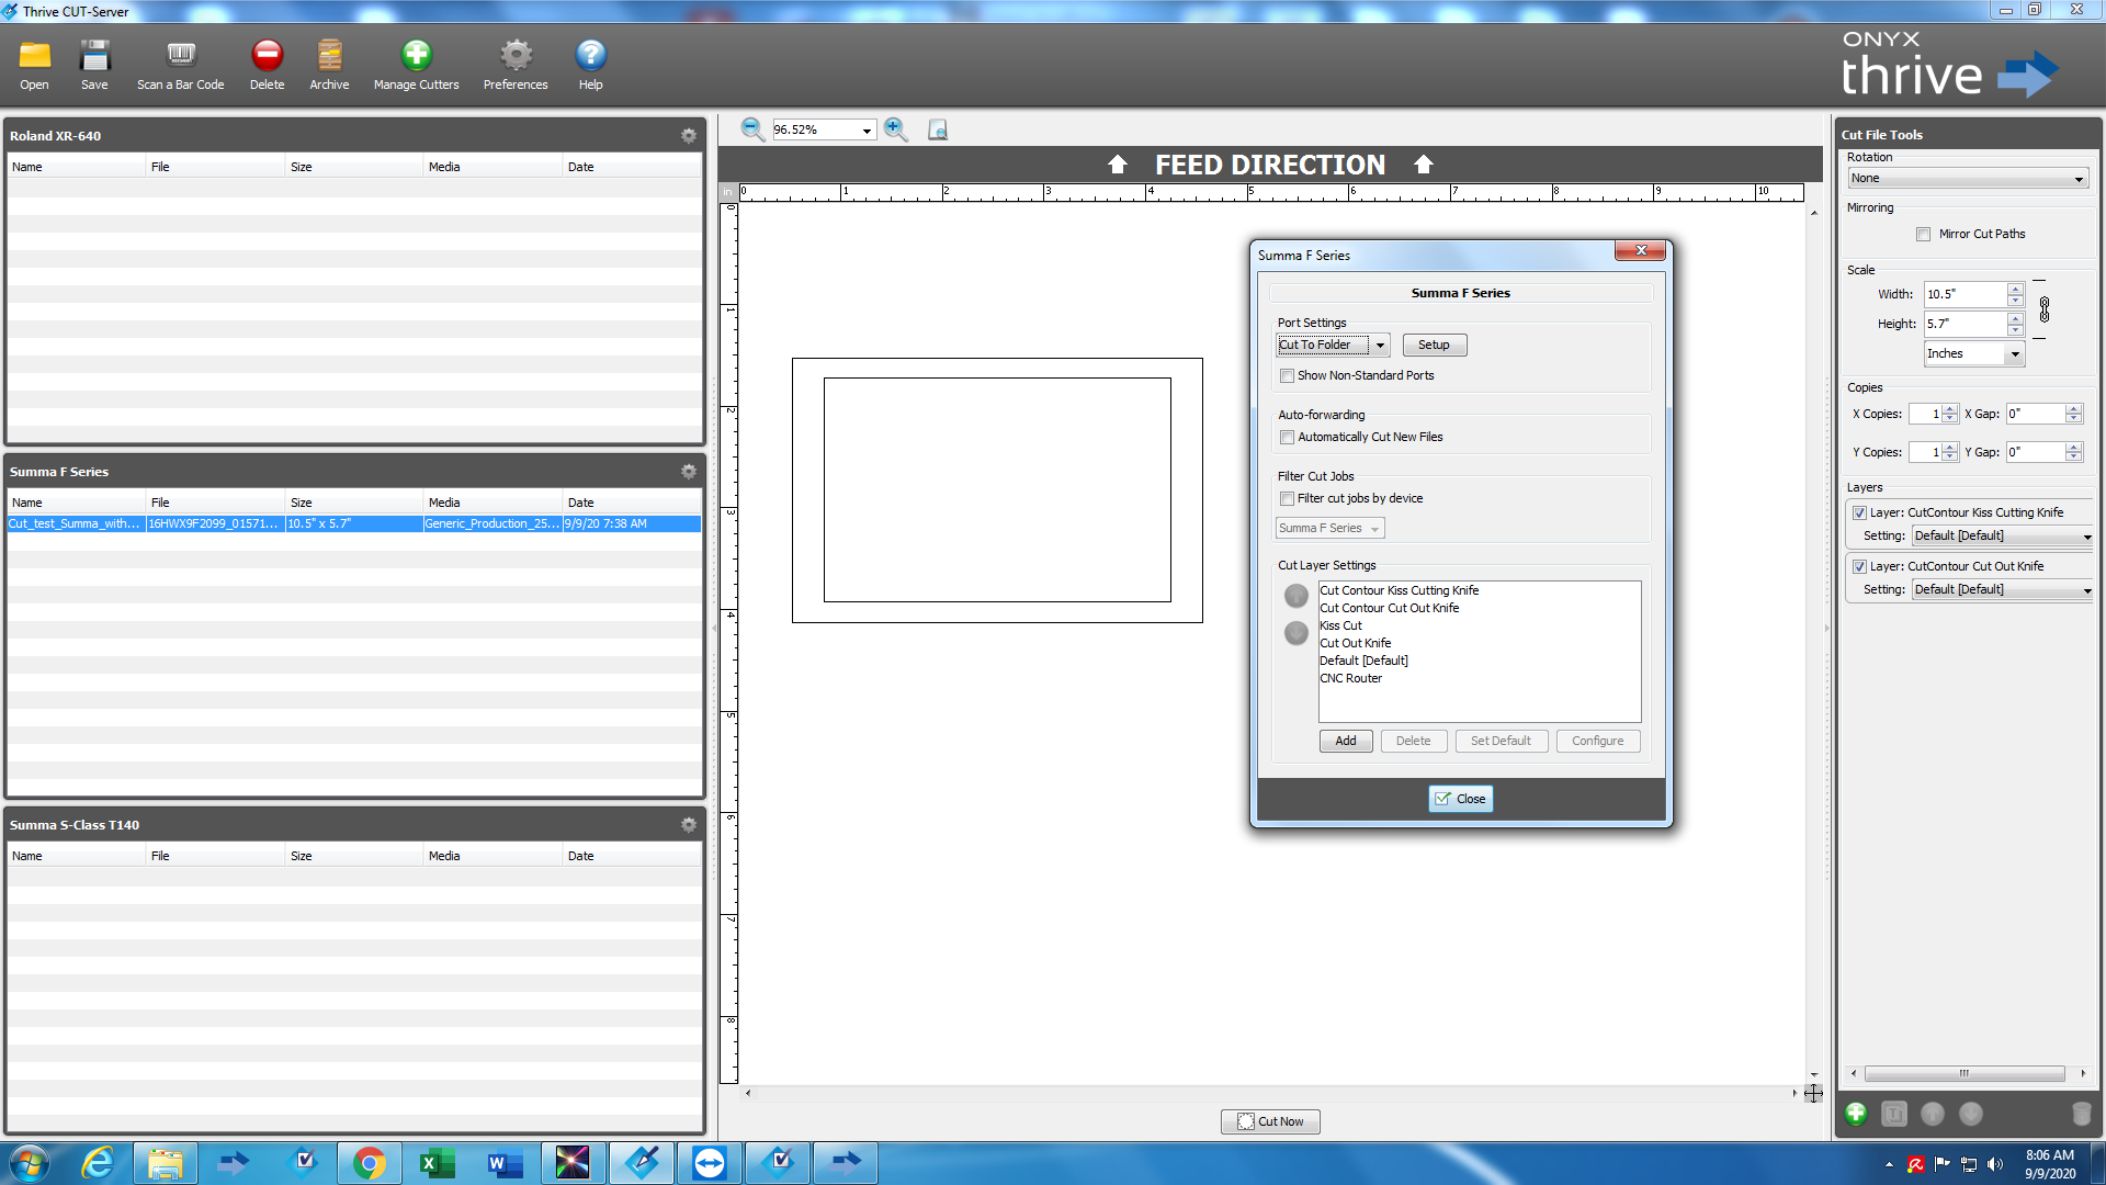Select Cut Contour Cut Out Knife setting
This screenshot has height=1185, width=2106.
[x=1389, y=608]
